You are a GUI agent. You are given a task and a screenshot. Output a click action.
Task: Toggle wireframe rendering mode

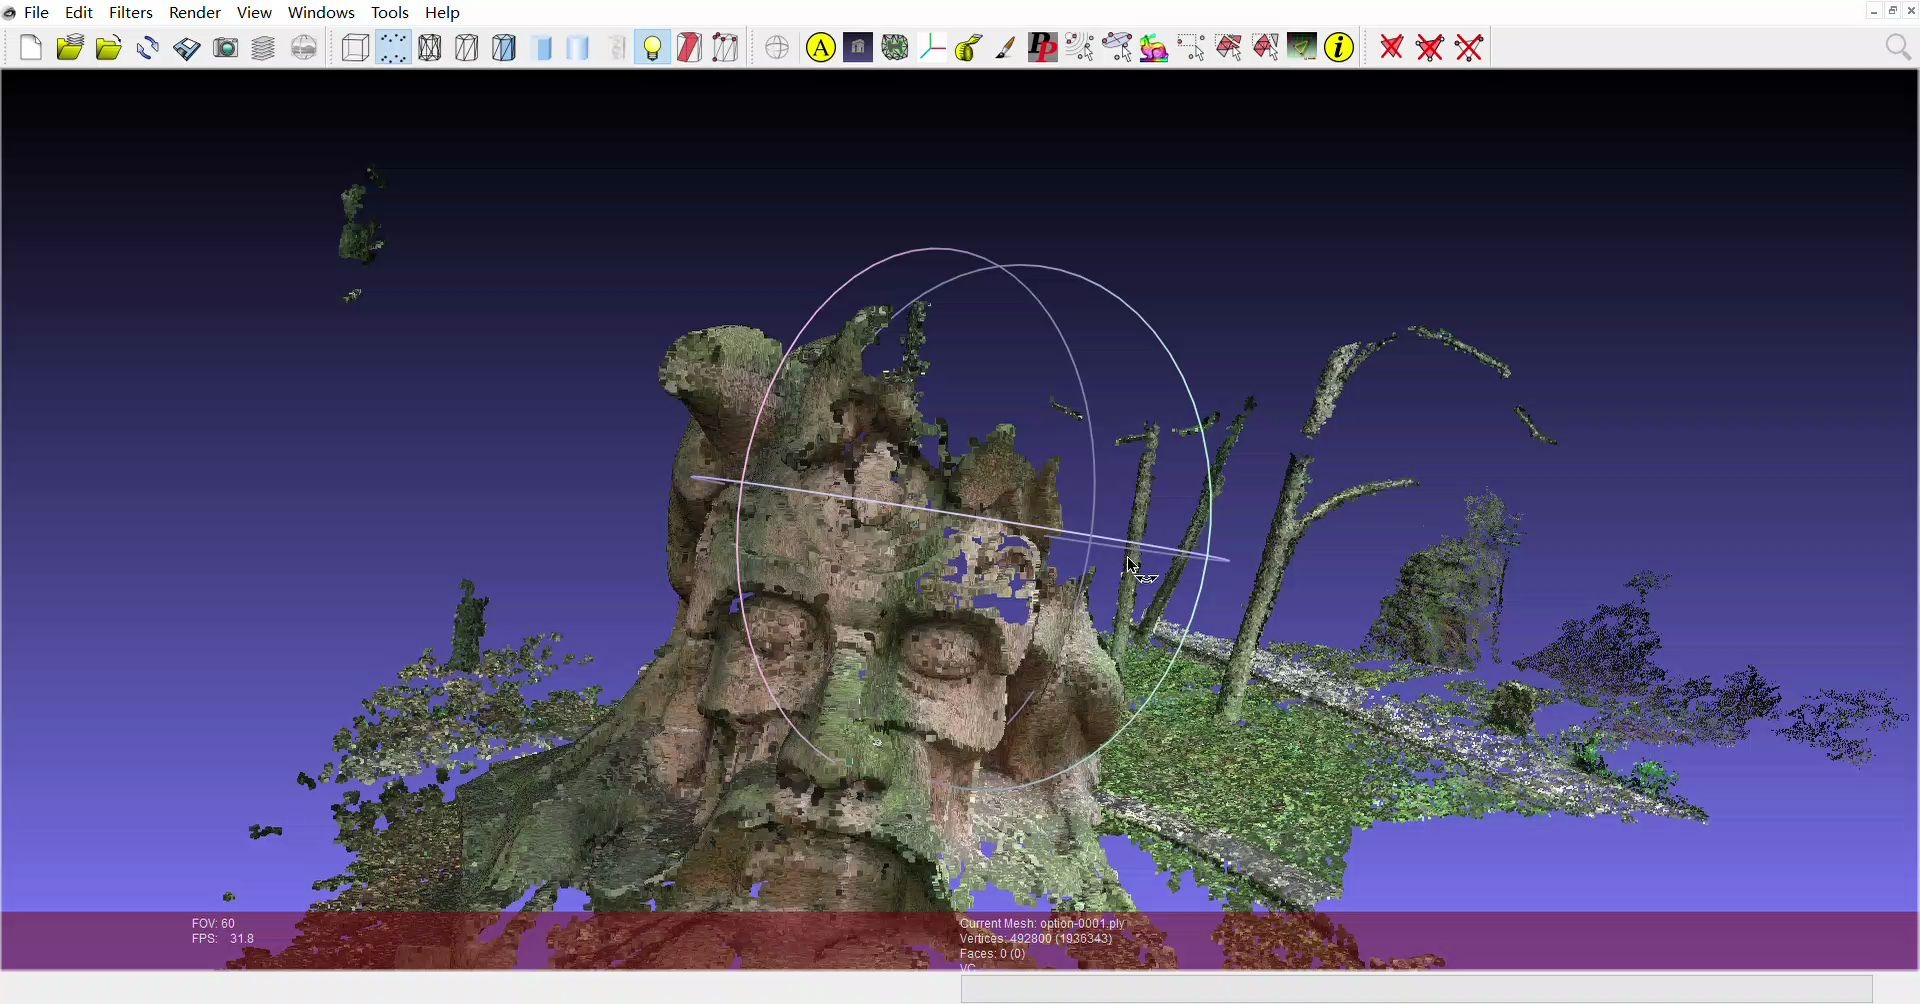[x=429, y=47]
